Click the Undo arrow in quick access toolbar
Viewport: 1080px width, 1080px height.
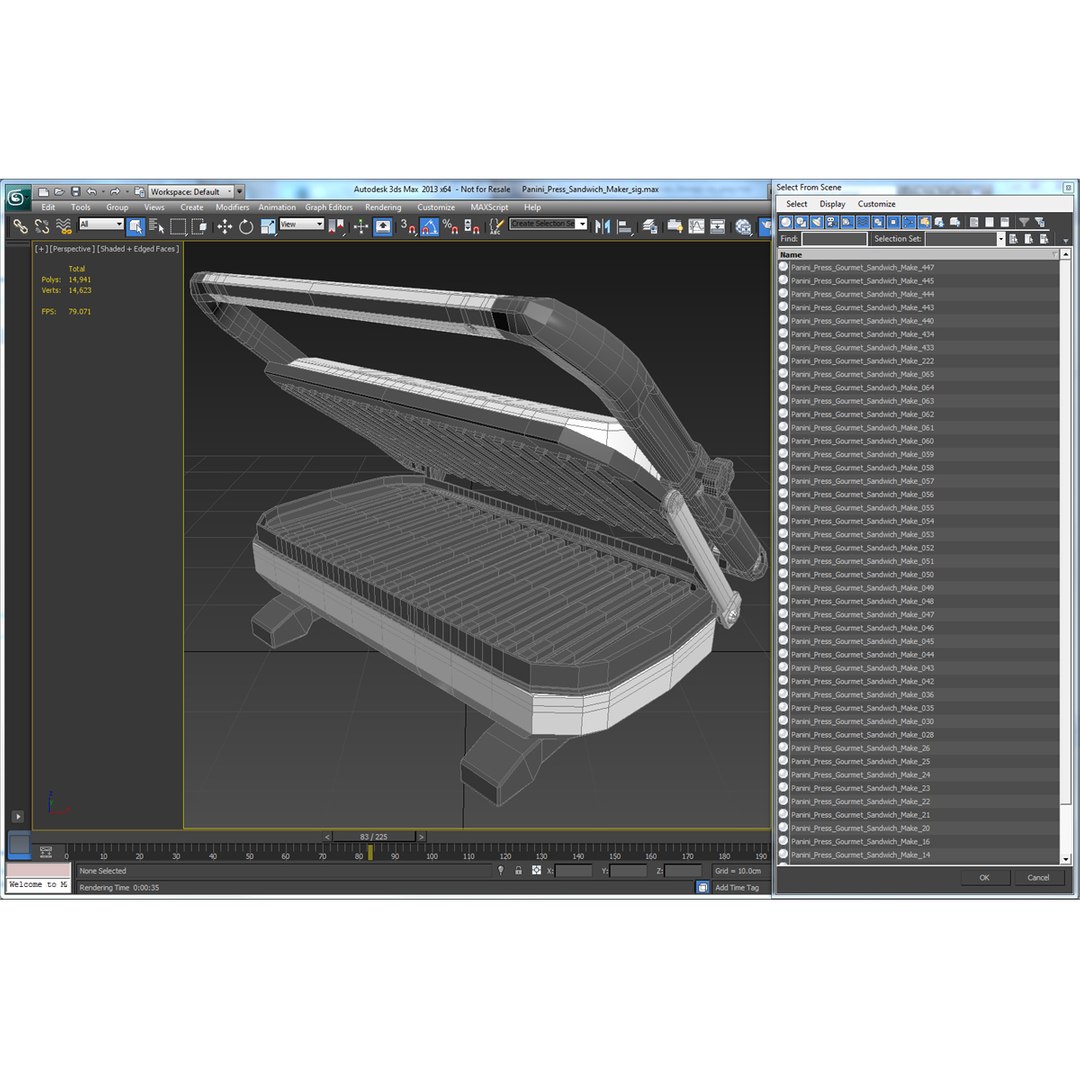91,191
